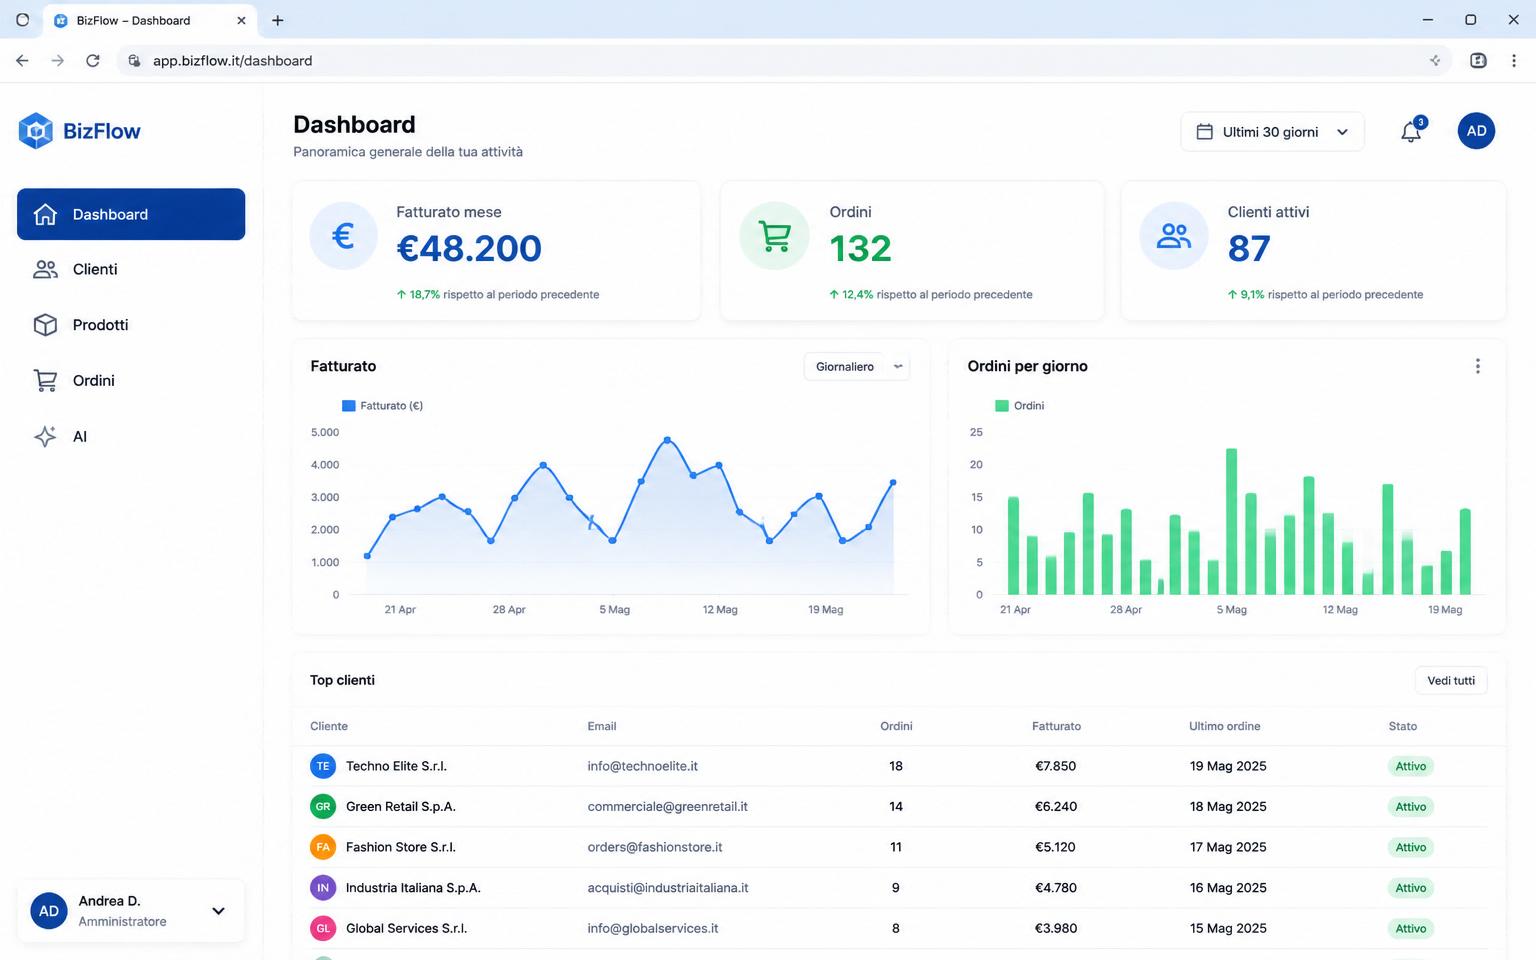
Task: Click the Clienti people icon in sidebar
Action: (45, 269)
